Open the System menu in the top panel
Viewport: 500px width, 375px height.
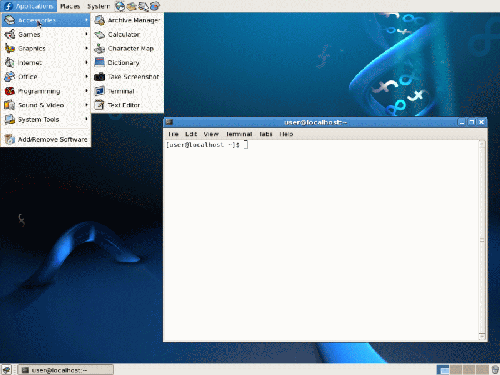click(x=98, y=6)
